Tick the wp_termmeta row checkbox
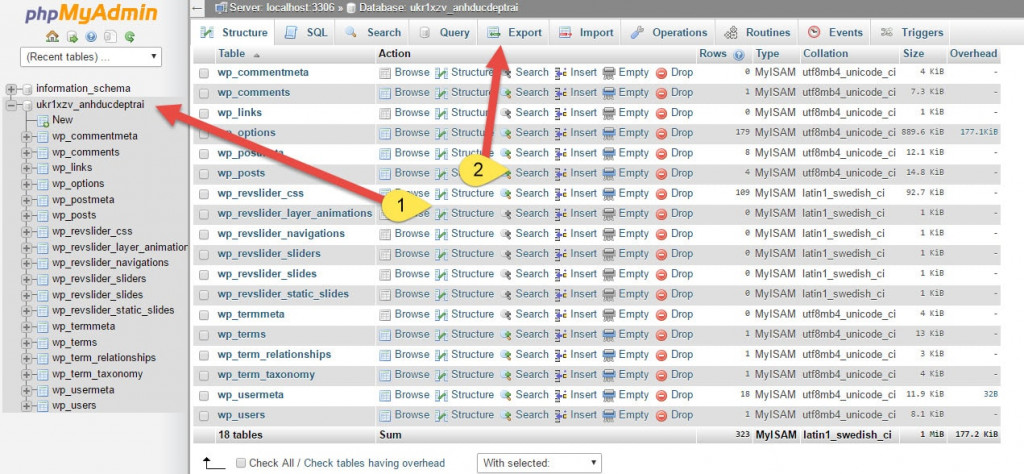 [204, 315]
